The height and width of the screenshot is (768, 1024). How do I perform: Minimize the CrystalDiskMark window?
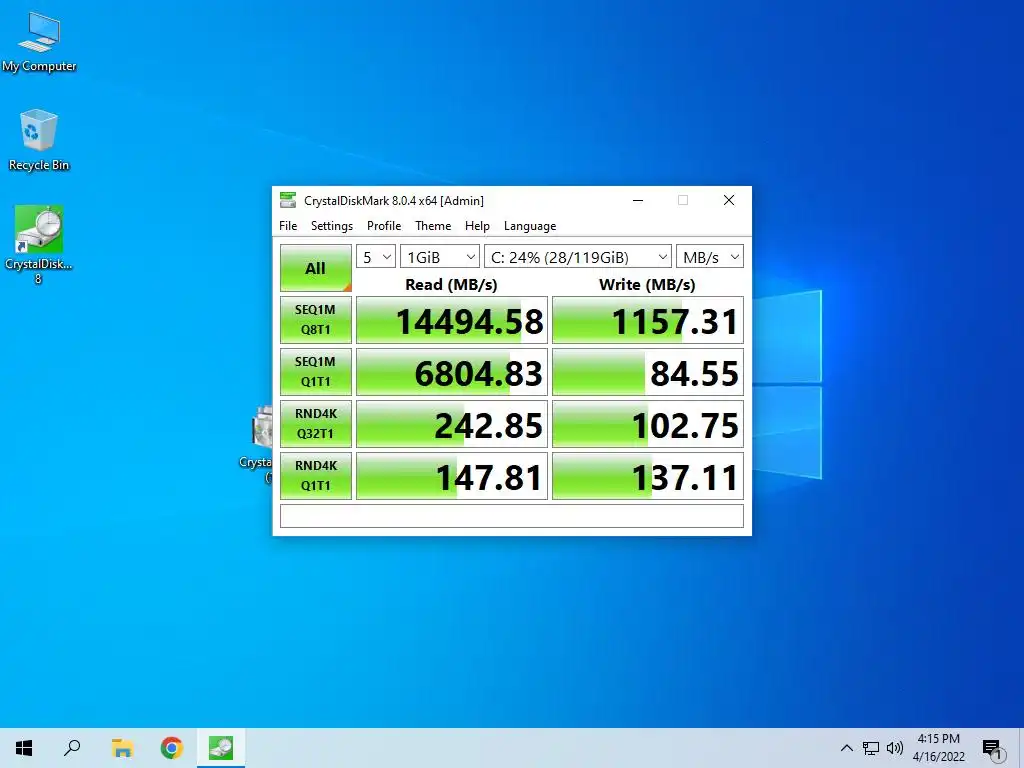tap(638, 200)
